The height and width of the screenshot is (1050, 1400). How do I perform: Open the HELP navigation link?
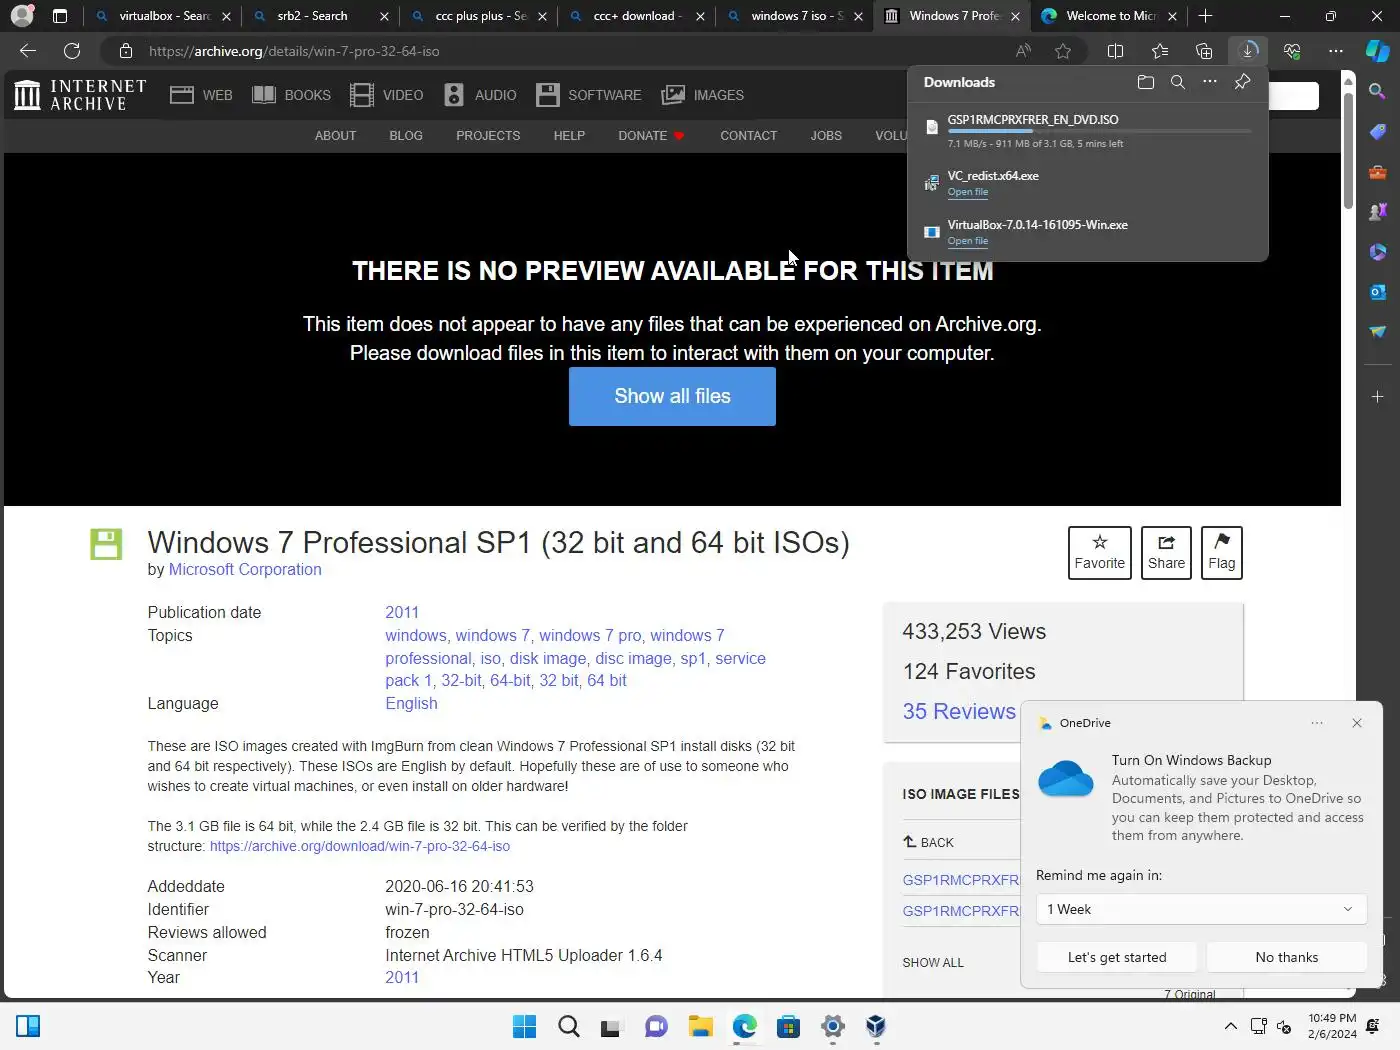(569, 135)
